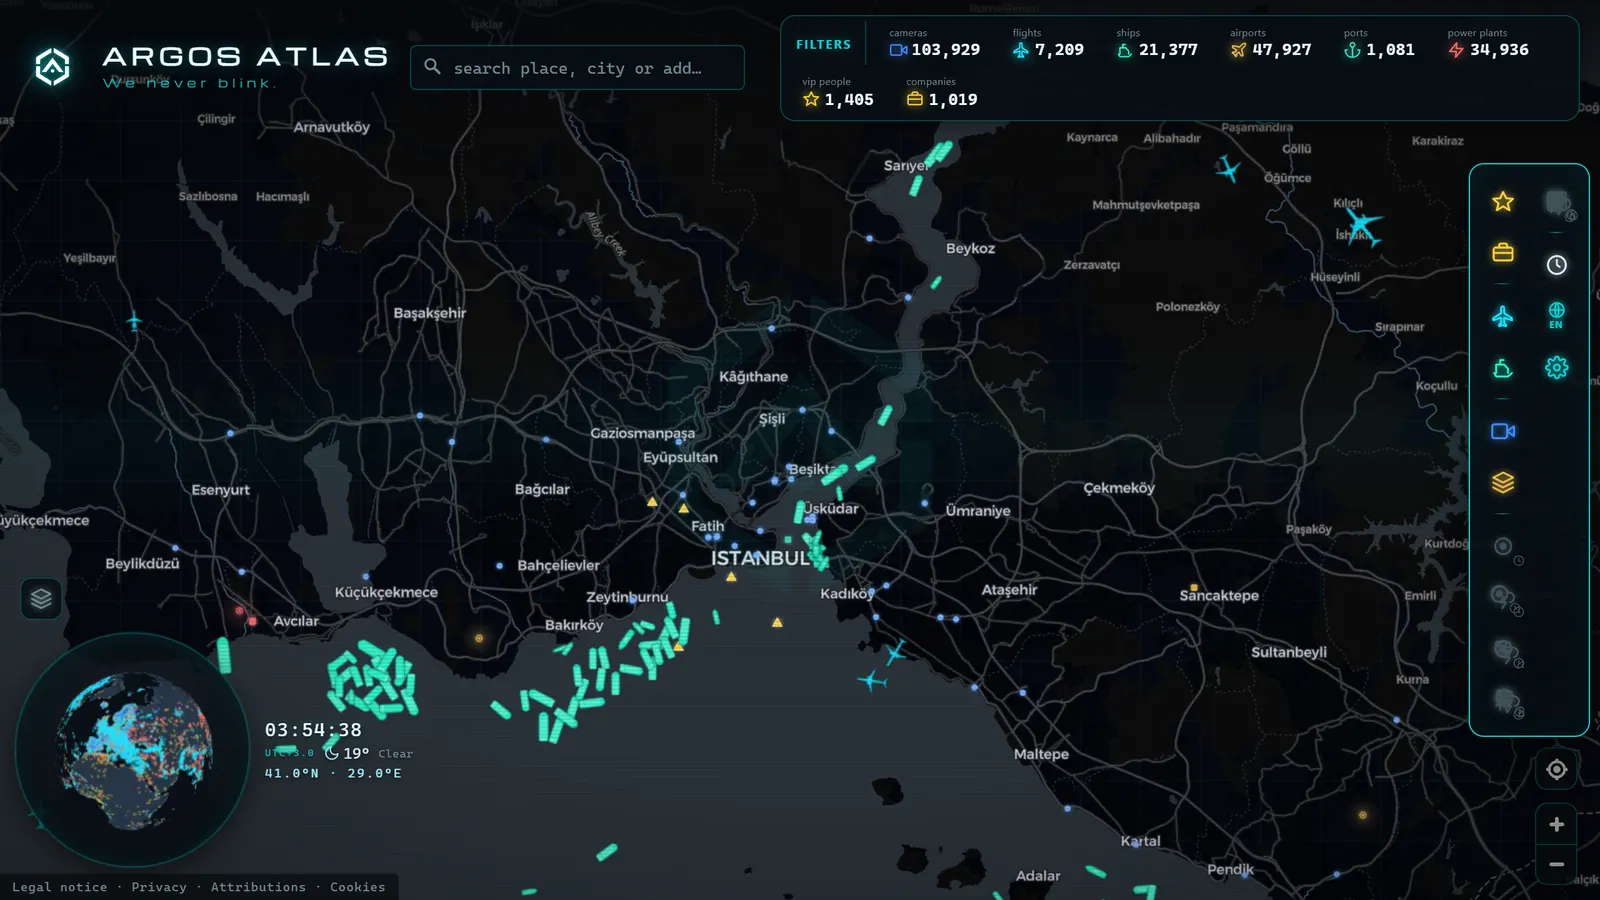Toggle the companies briefcase layer in sidebar
This screenshot has width=1600, height=900.
(x=1502, y=252)
